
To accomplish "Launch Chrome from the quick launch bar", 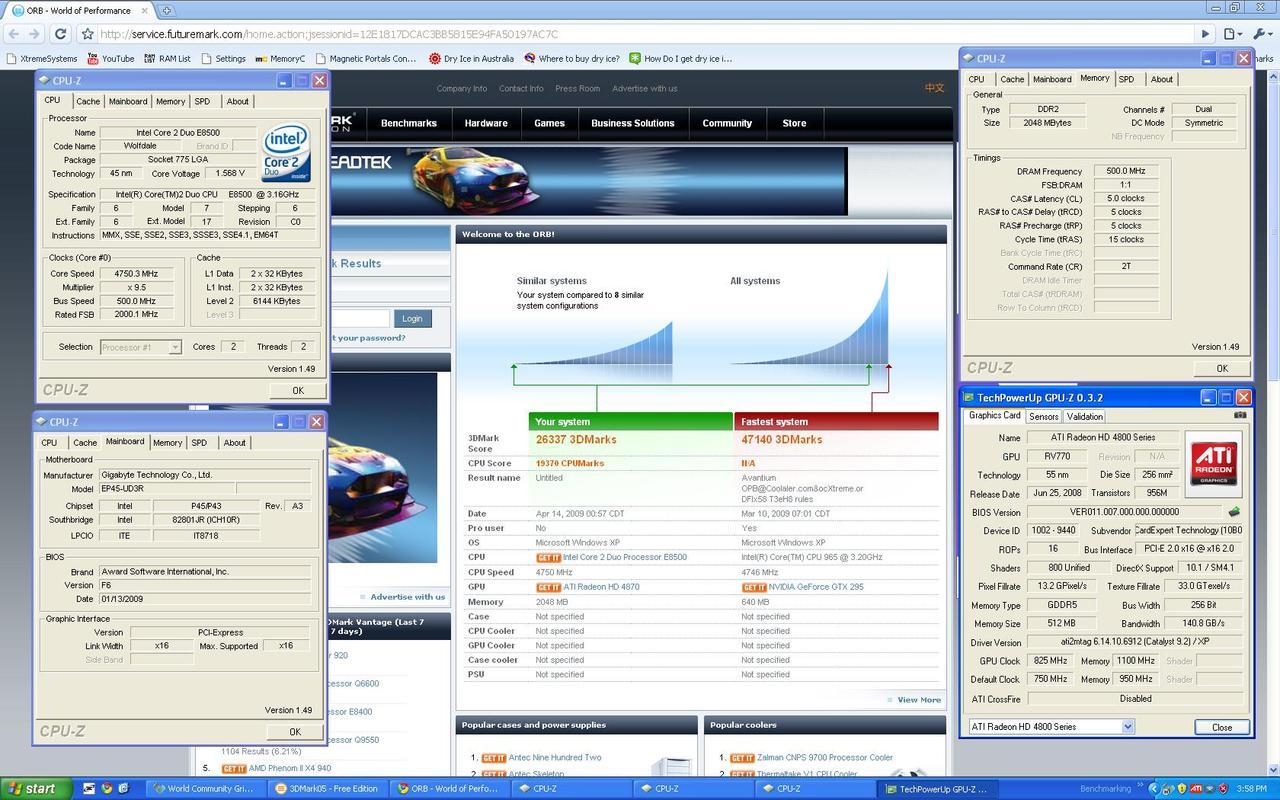I will (x=109, y=789).
